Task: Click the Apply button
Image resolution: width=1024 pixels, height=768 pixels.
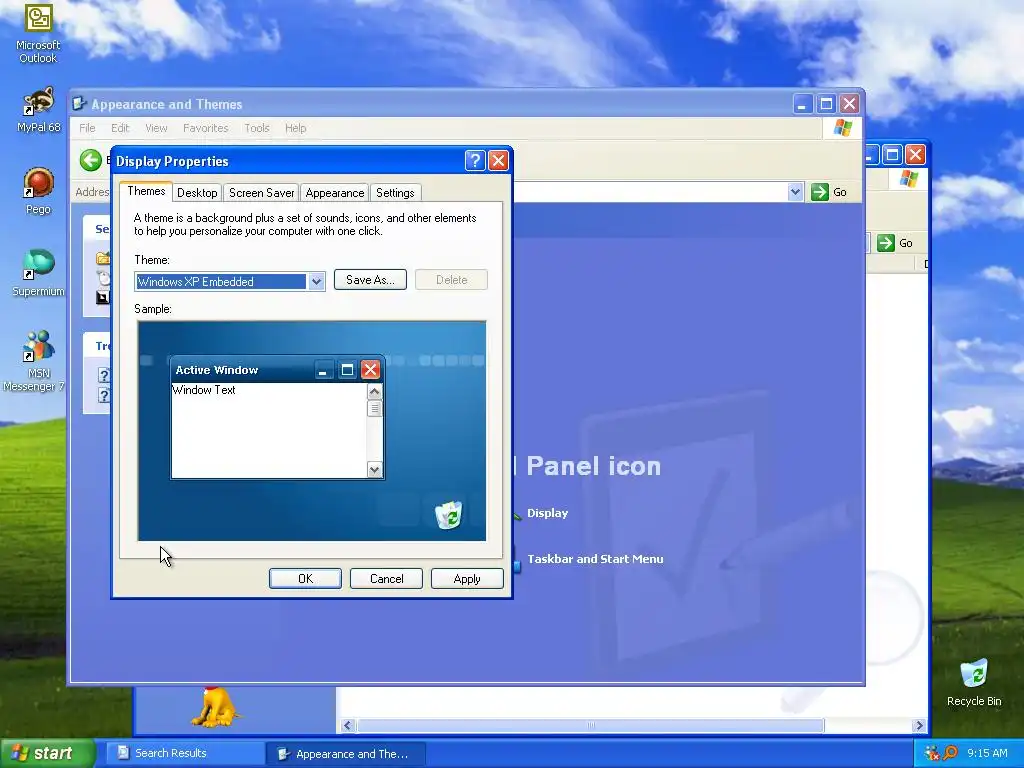Action: click(x=467, y=579)
